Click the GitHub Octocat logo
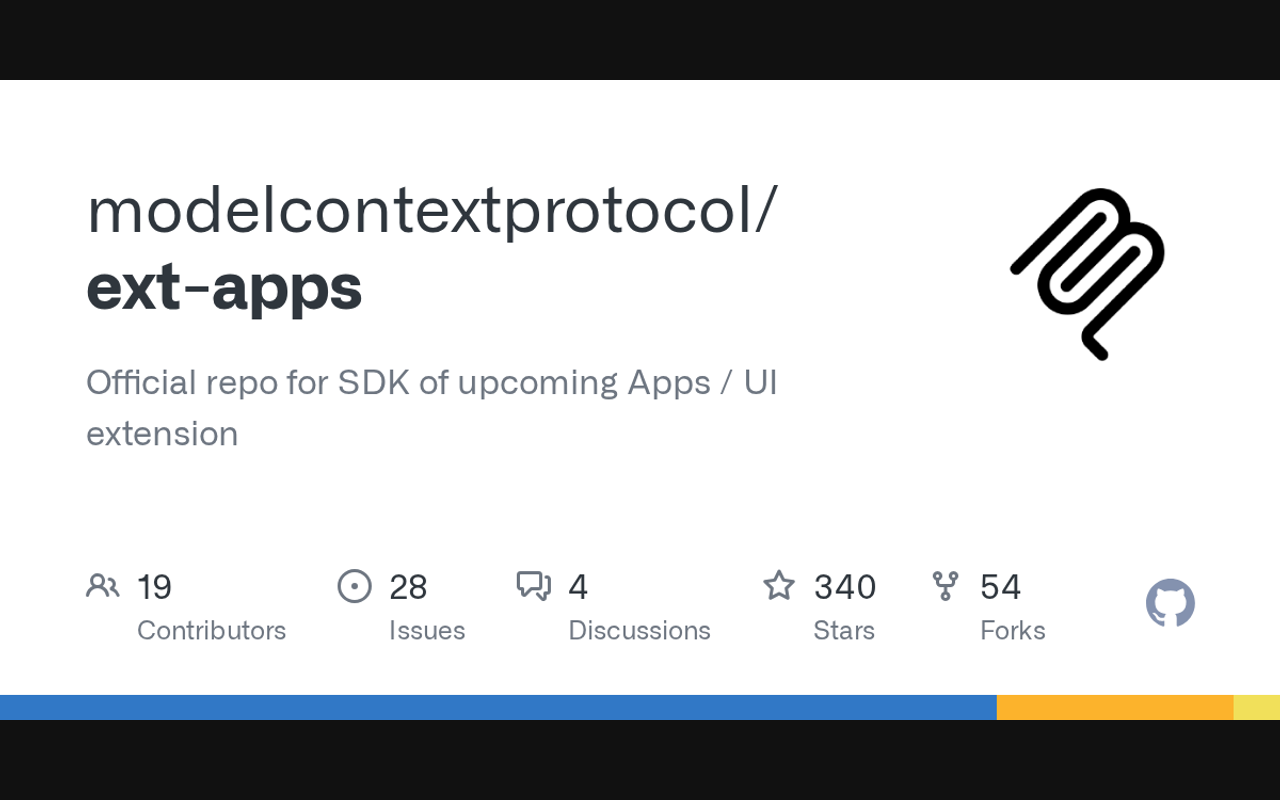Image resolution: width=1280 pixels, height=800 pixels. [1170, 603]
